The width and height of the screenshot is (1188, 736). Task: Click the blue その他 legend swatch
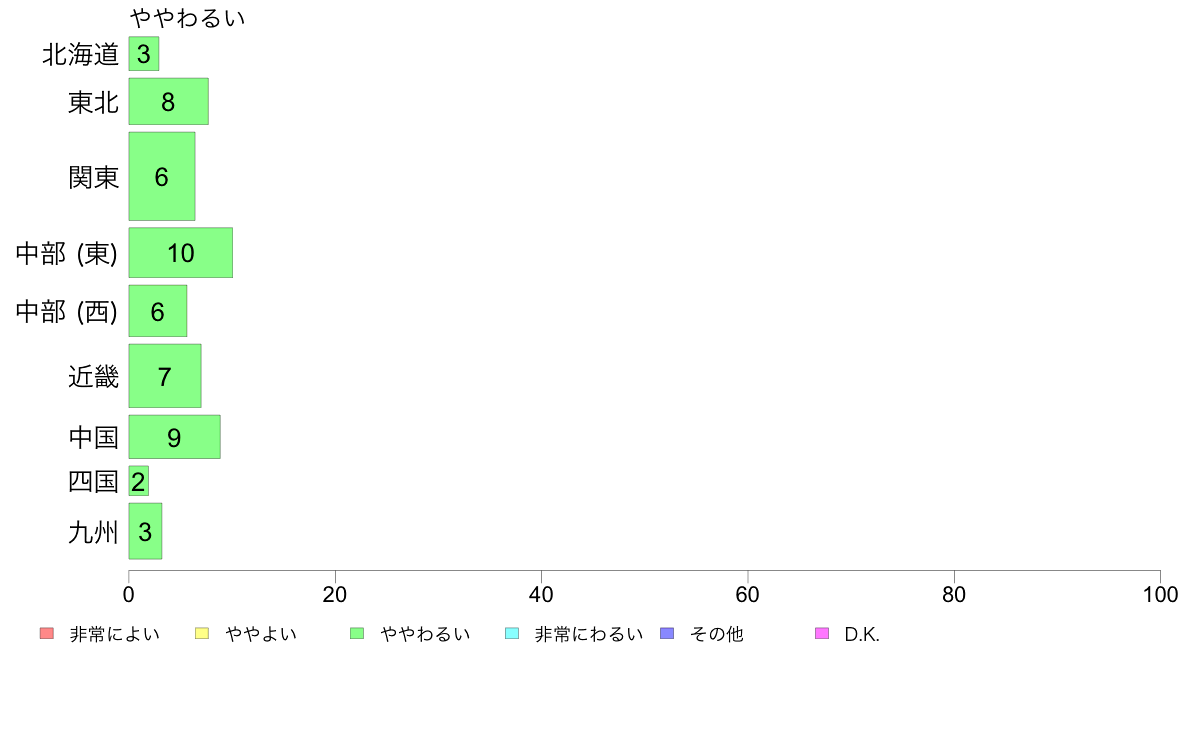click(667, 634)
